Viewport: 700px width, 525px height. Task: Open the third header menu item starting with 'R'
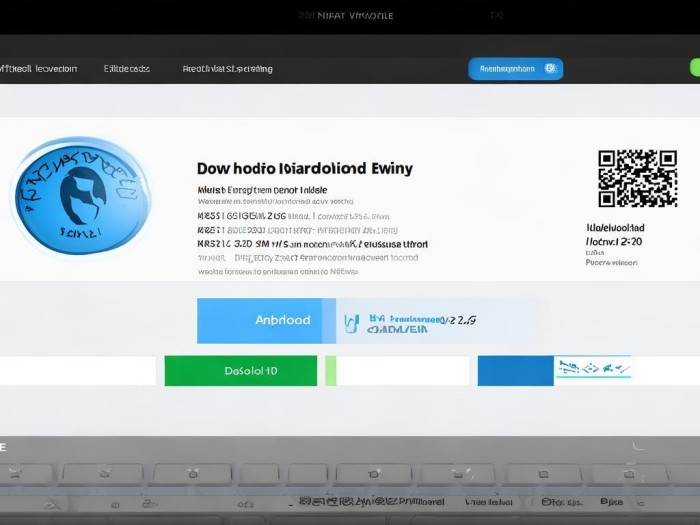(227, 69)
